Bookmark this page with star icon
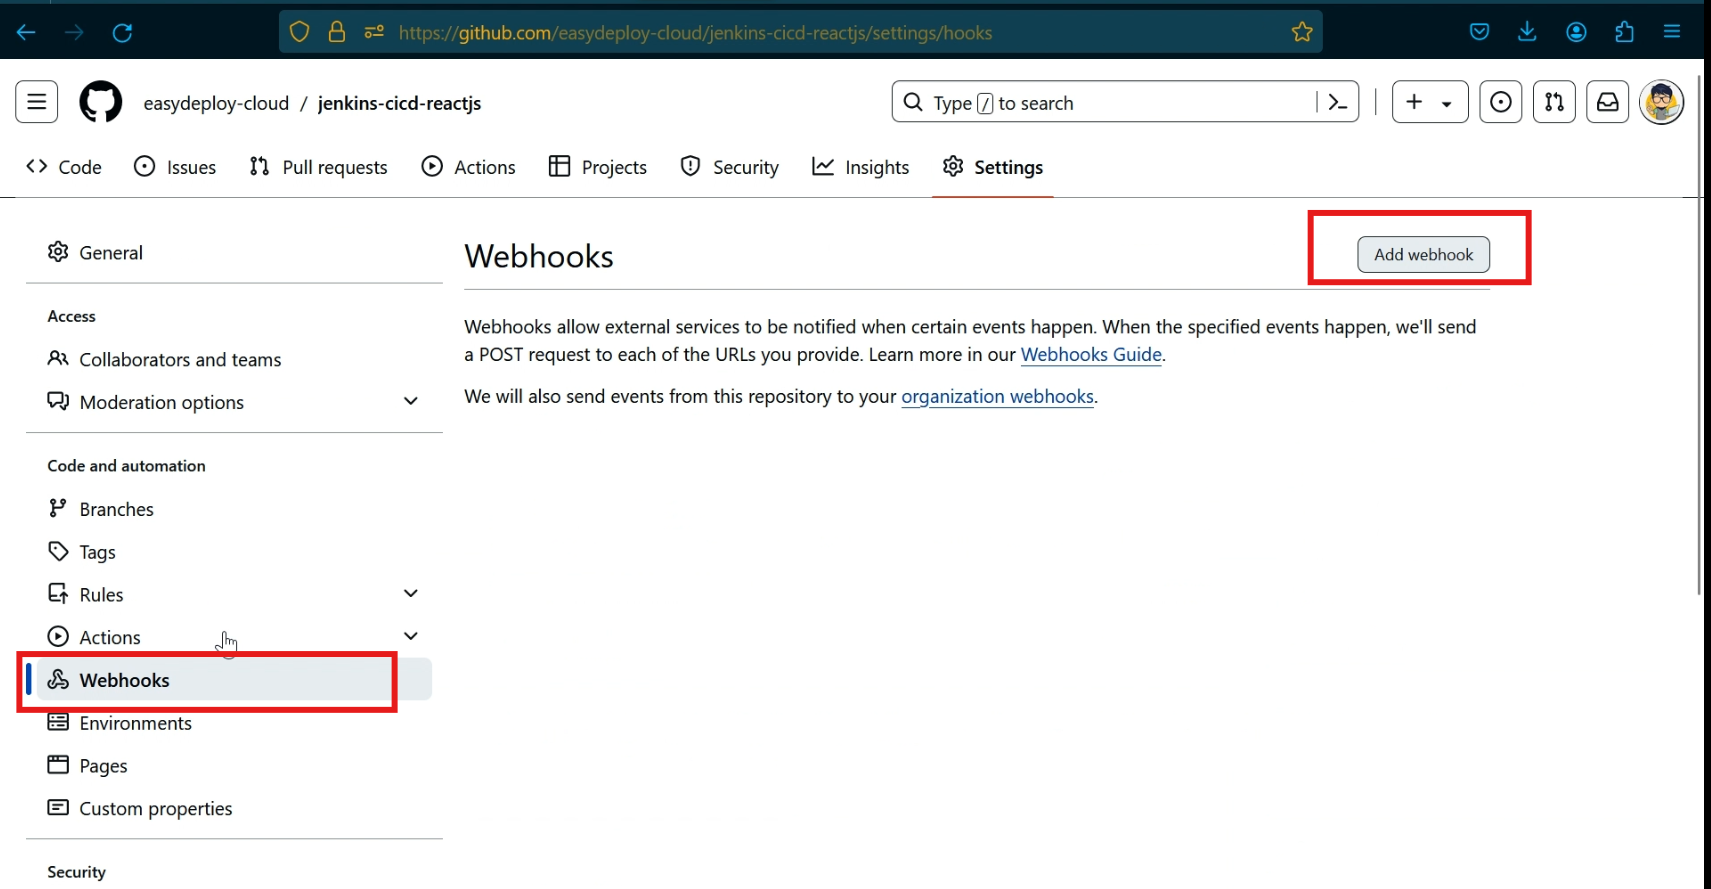1711x889 pixels. pos(1301,32)
